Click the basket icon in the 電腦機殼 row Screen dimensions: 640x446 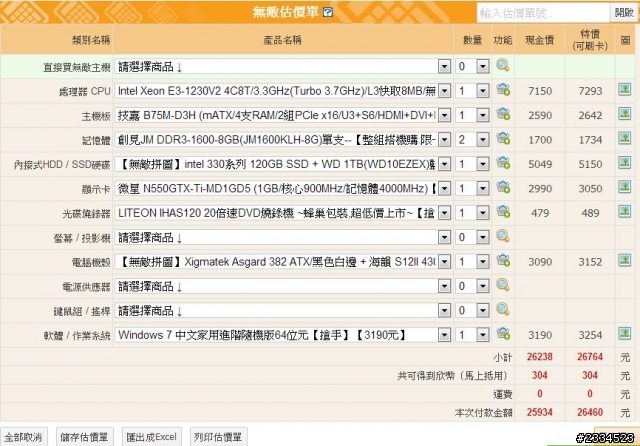(503, 261)
